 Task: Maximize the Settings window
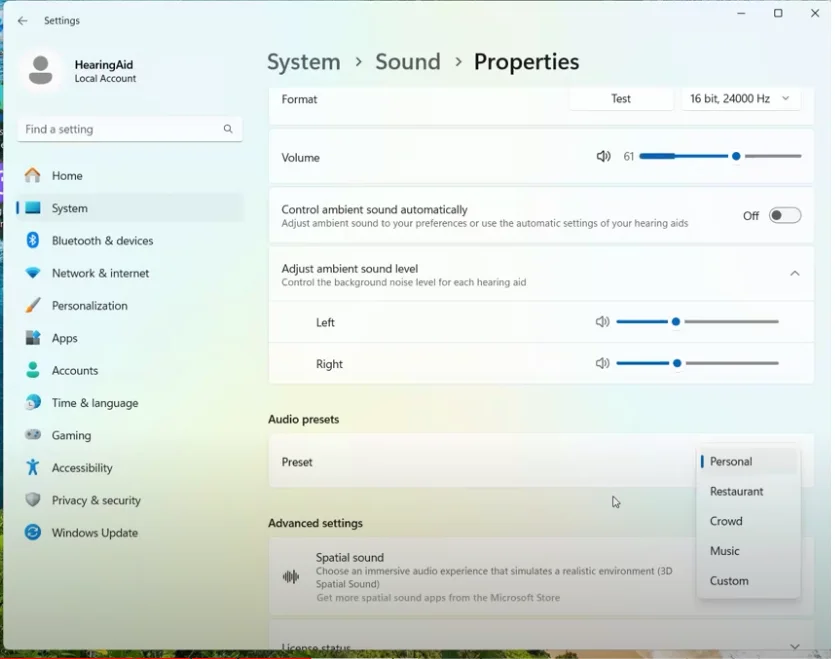[x=778, y=13]
